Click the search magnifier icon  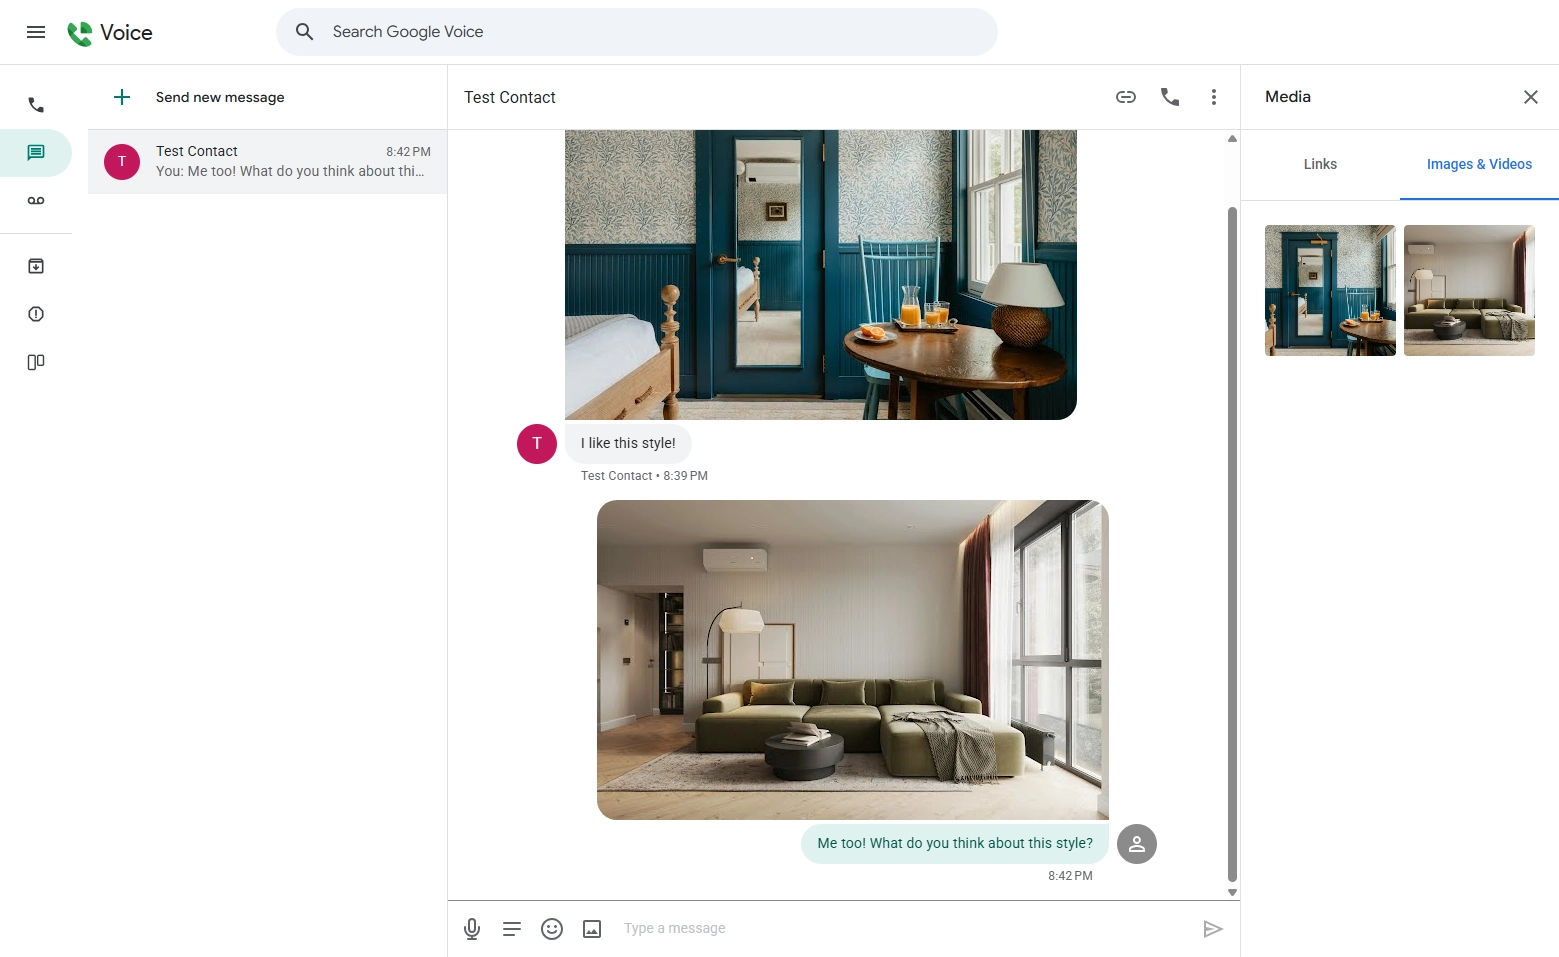(305, 32)
